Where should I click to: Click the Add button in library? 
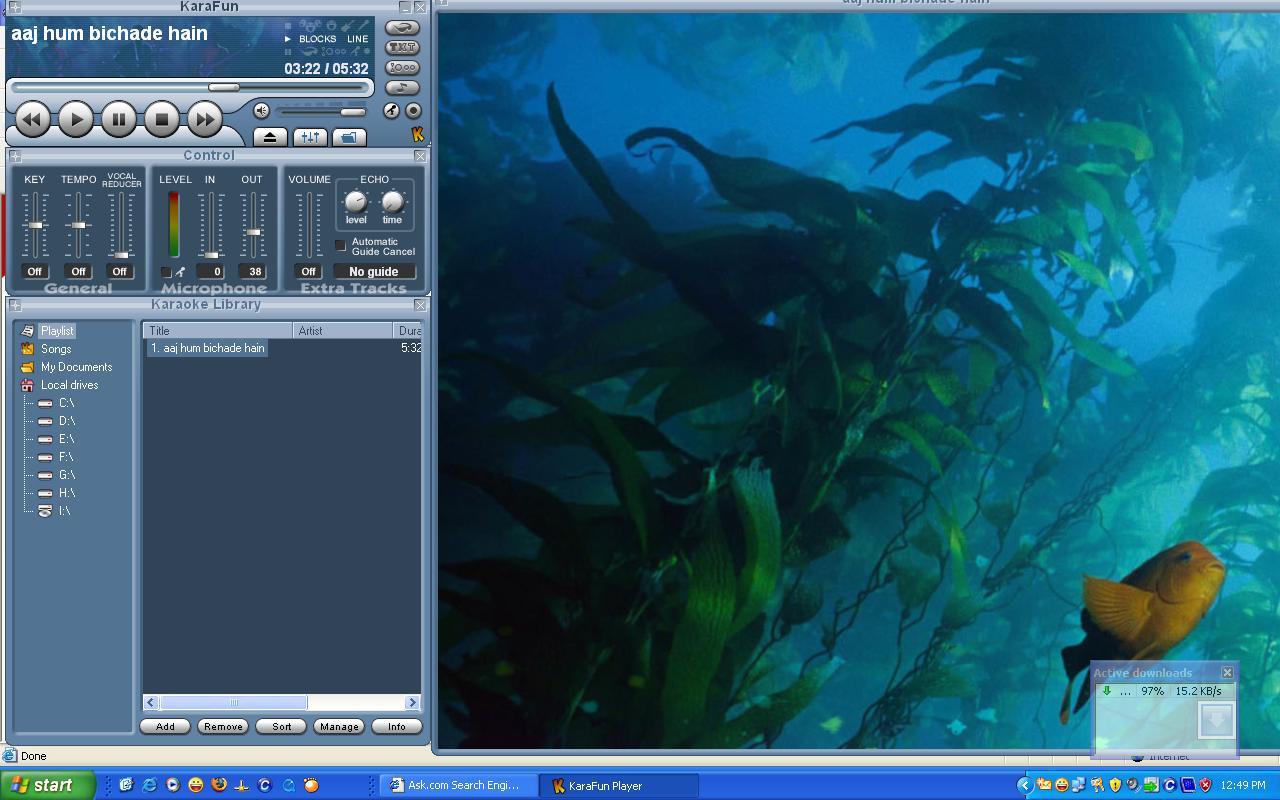coord(165,727)
